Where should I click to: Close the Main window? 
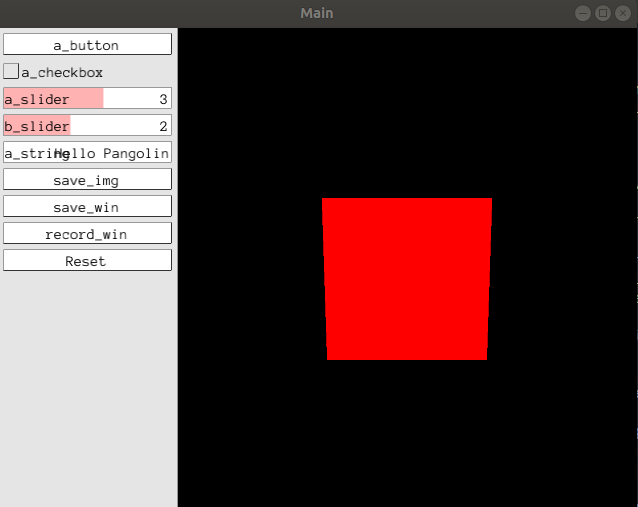click(x=623, y=13)
